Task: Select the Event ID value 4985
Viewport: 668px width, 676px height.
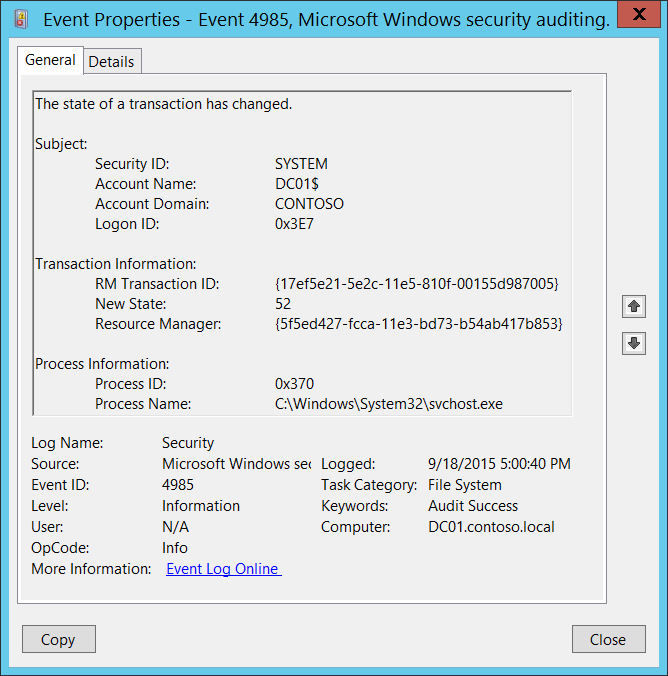Action: (178, 485)
